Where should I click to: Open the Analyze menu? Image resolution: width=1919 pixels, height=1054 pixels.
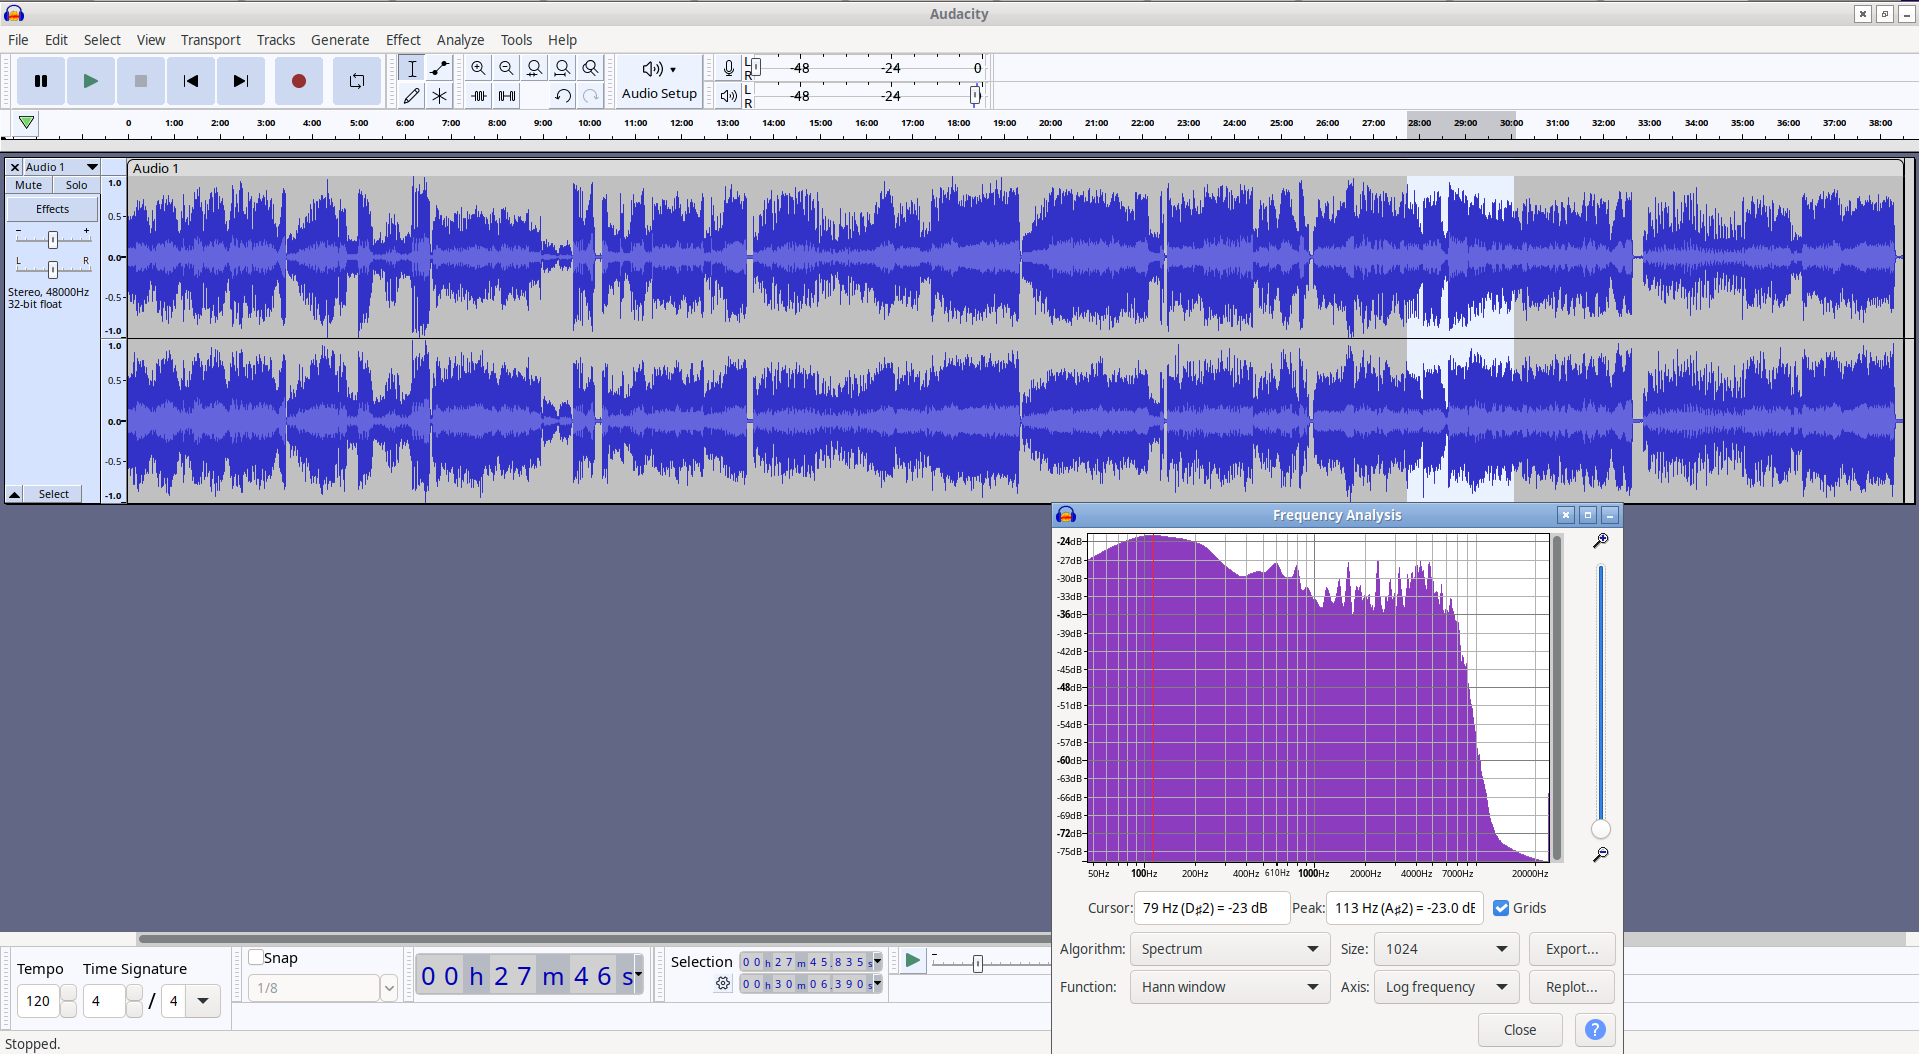pyautogui.click(x=460, y=40)
